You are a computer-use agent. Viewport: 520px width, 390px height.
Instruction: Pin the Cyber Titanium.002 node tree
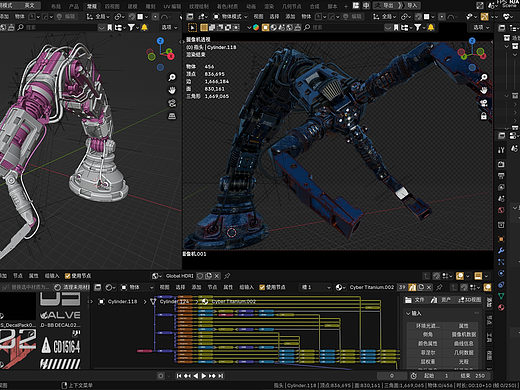(439, 287)
